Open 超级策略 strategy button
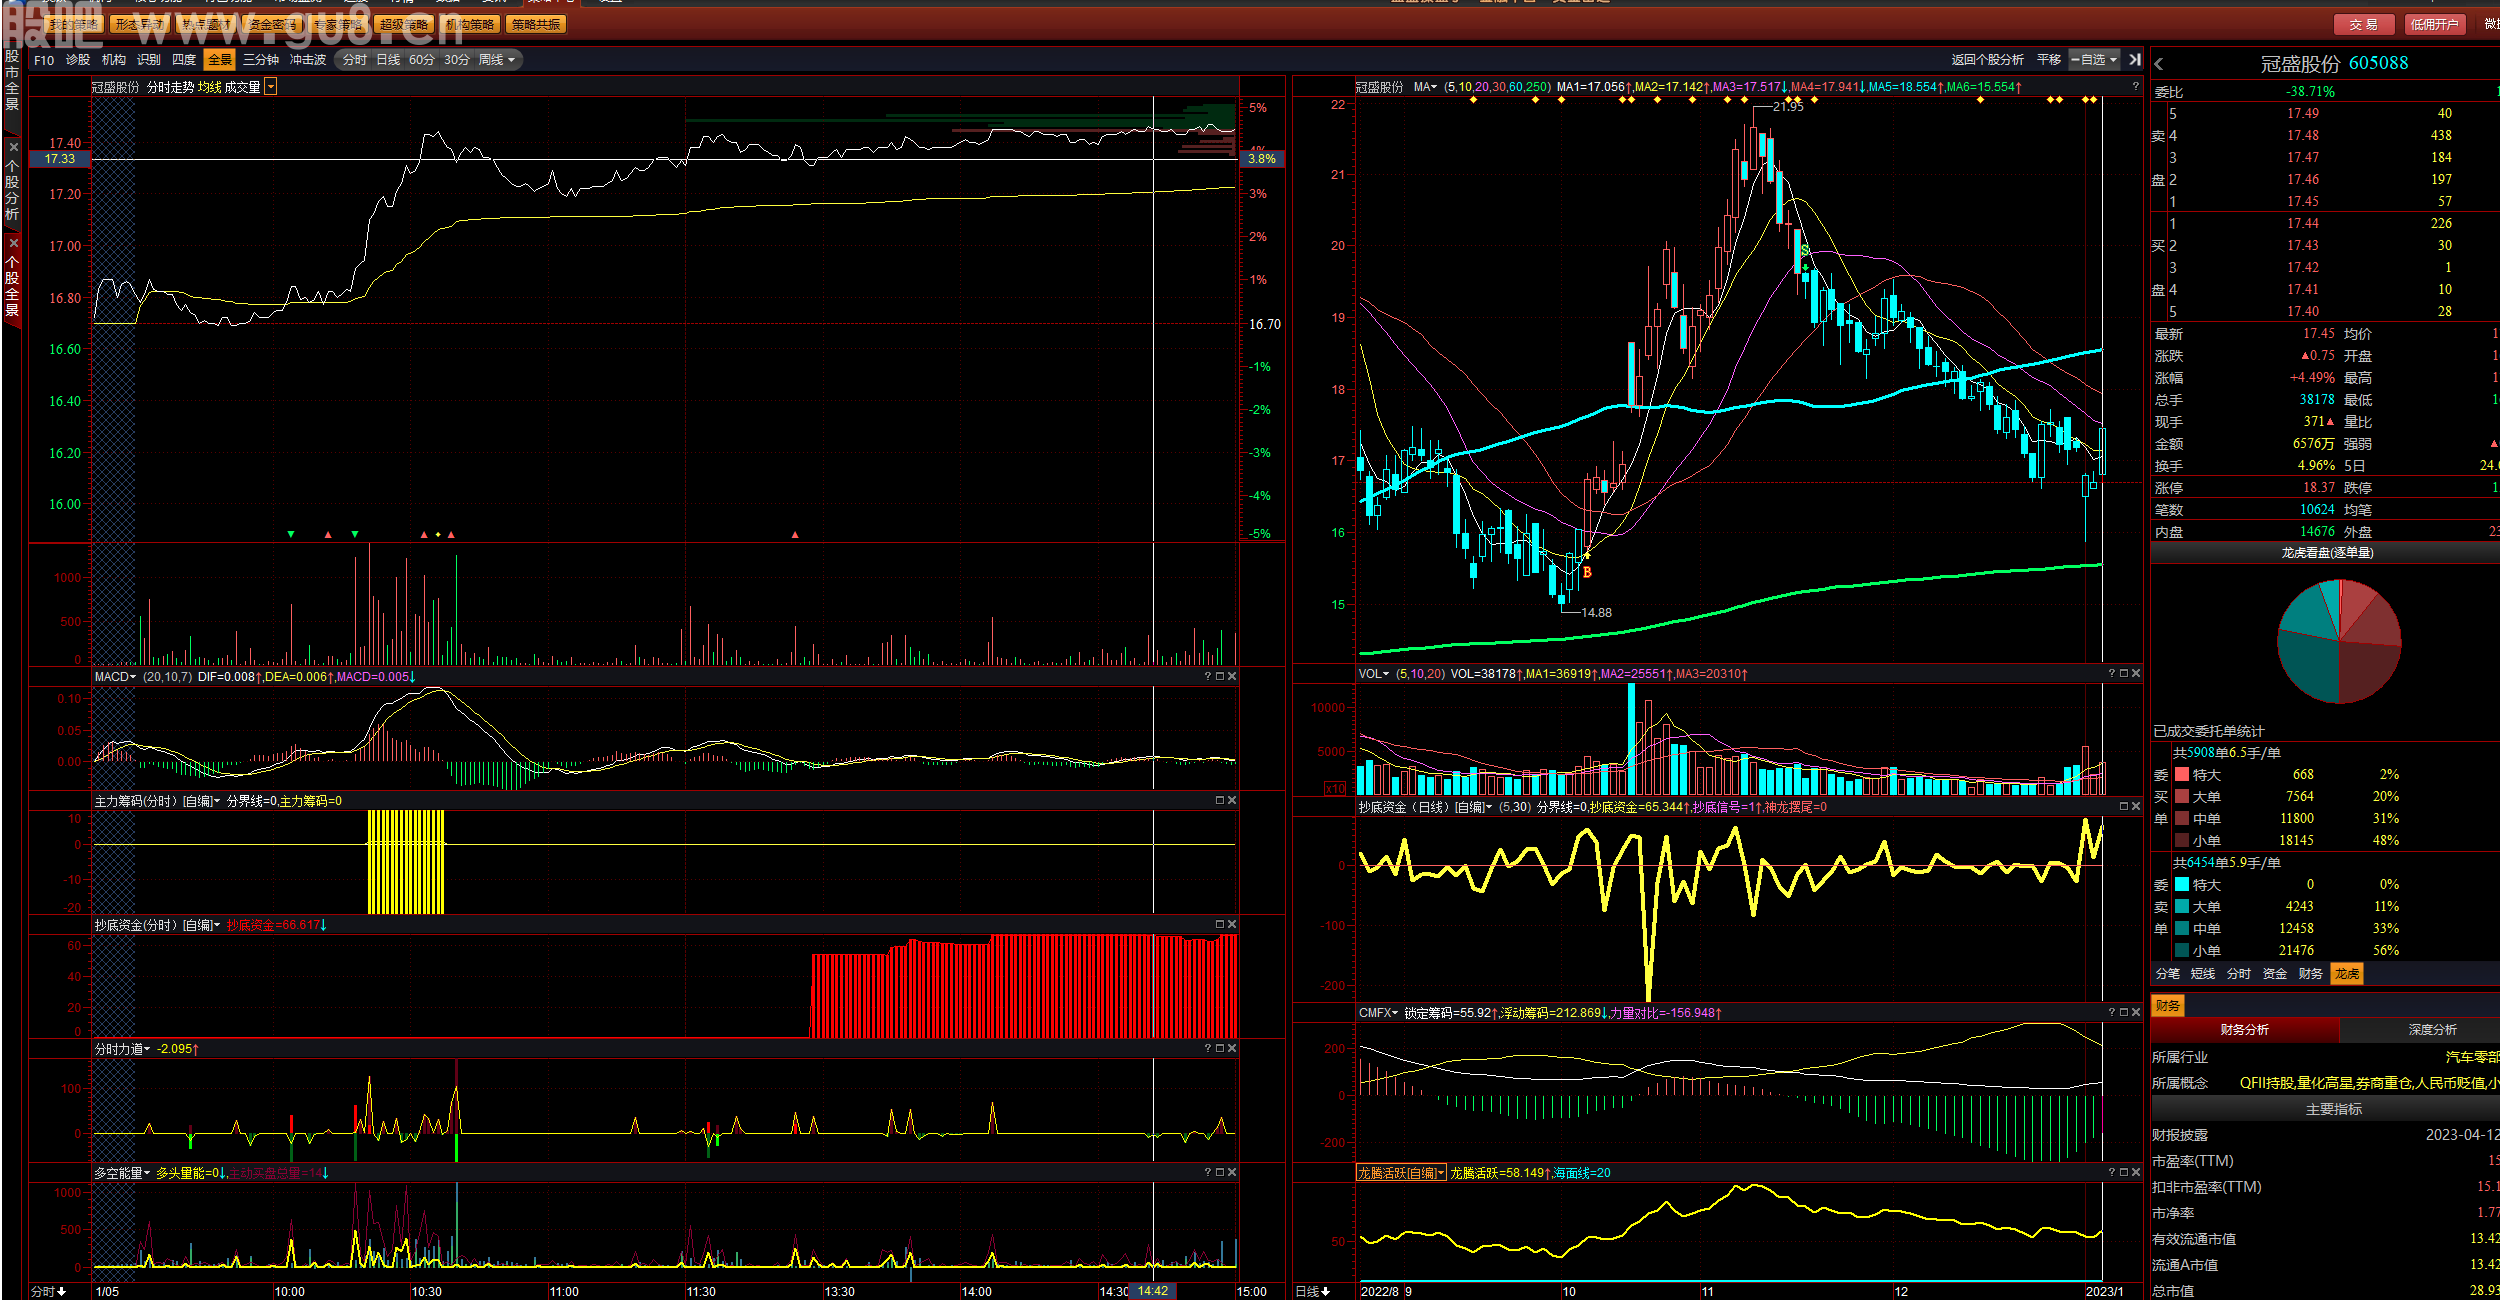Viewport: 2500px width, 1300px height. click(403, 24)
